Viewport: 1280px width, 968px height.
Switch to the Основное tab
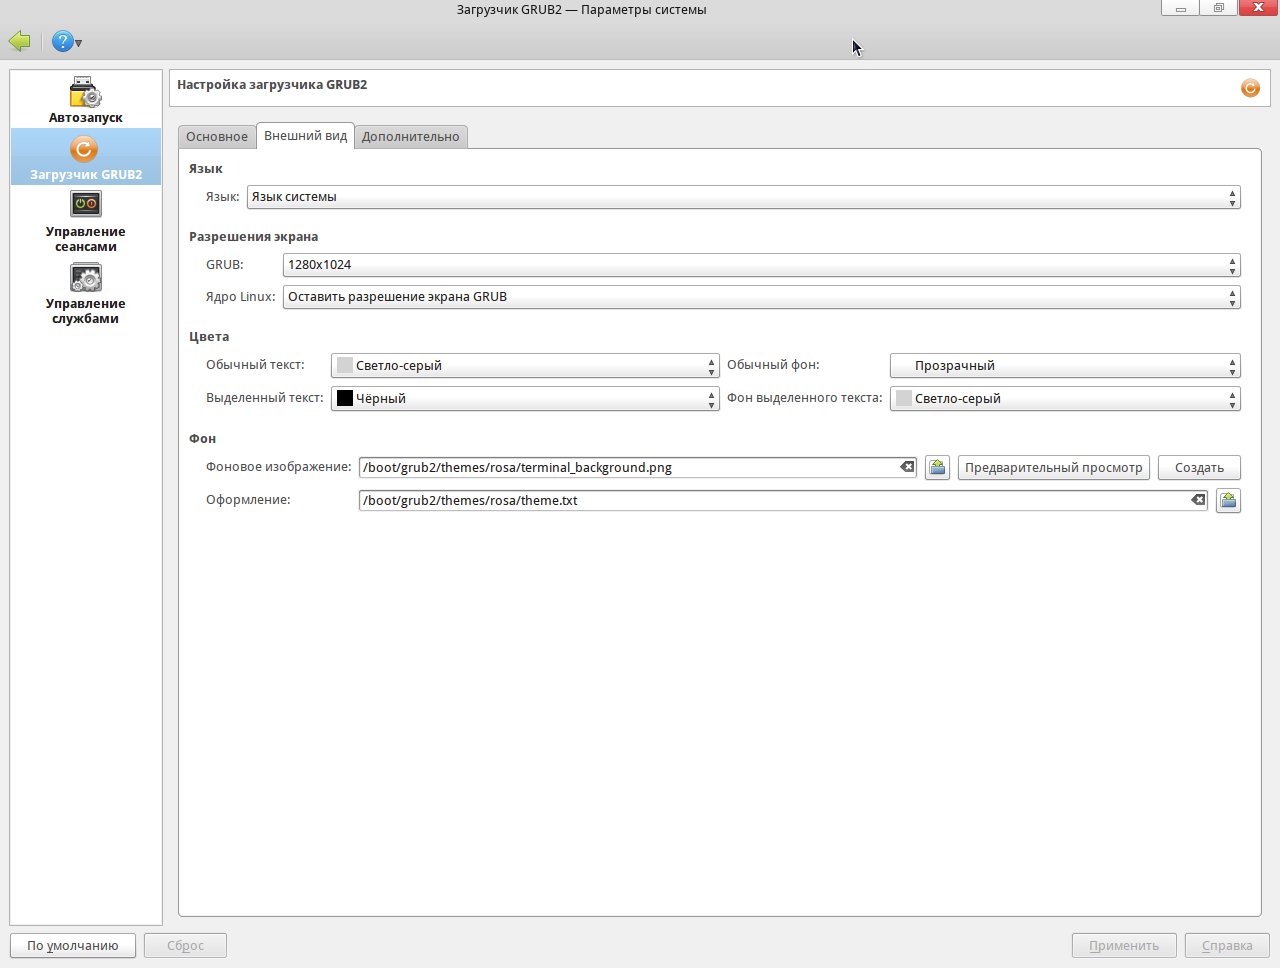coord(217,137)
